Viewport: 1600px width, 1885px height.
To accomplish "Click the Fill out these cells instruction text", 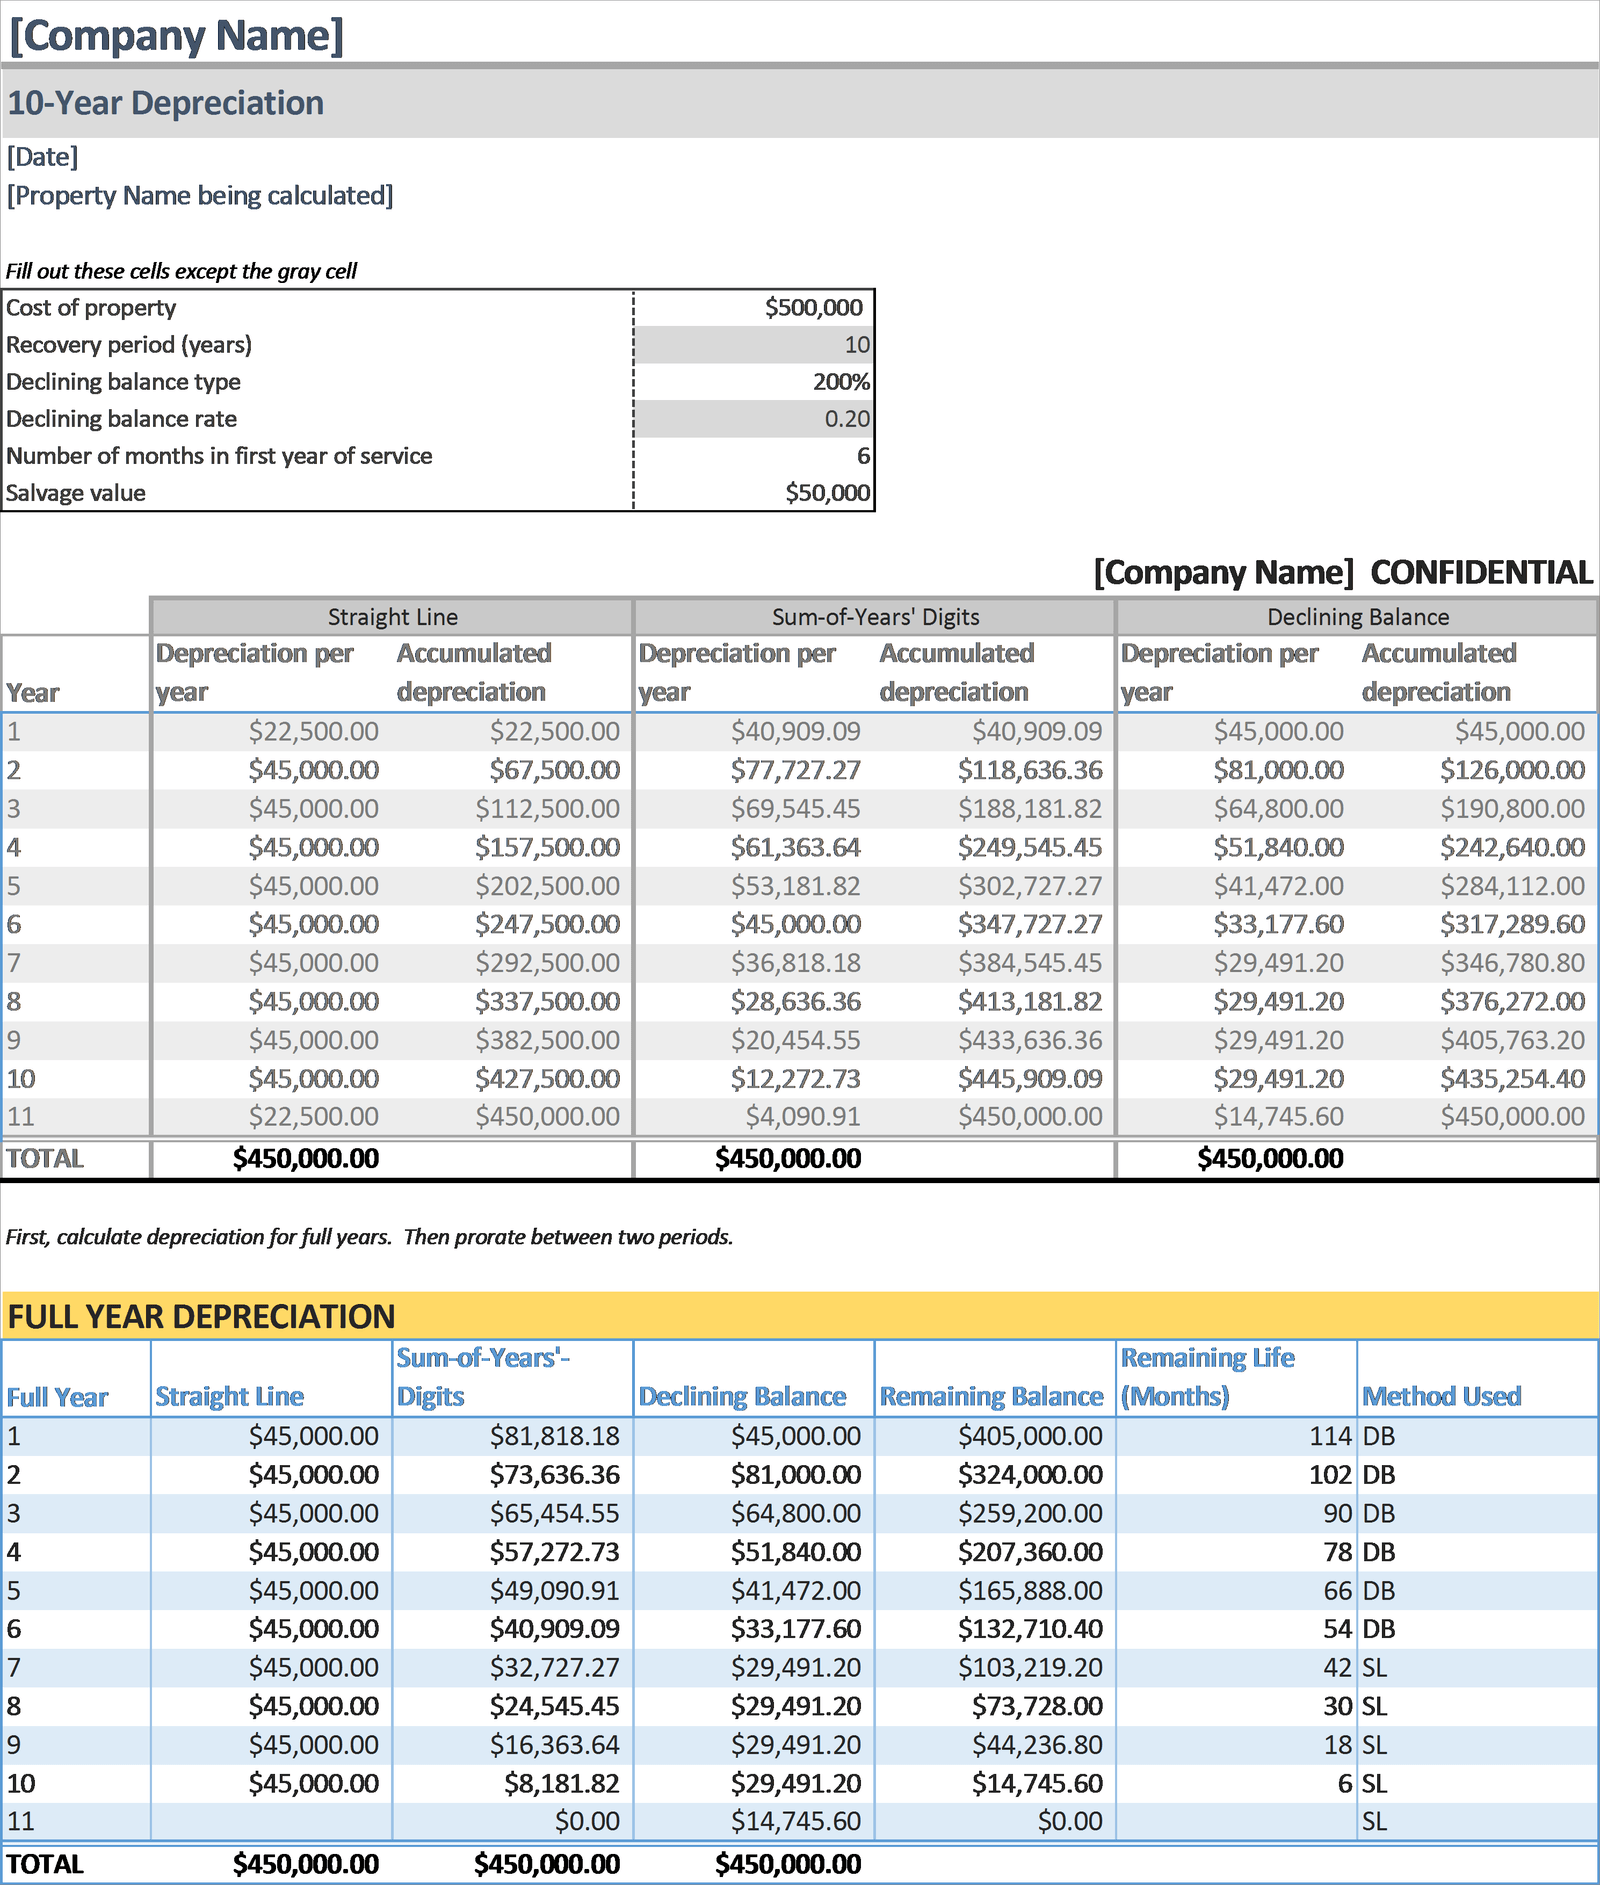I will coord(181,271).
